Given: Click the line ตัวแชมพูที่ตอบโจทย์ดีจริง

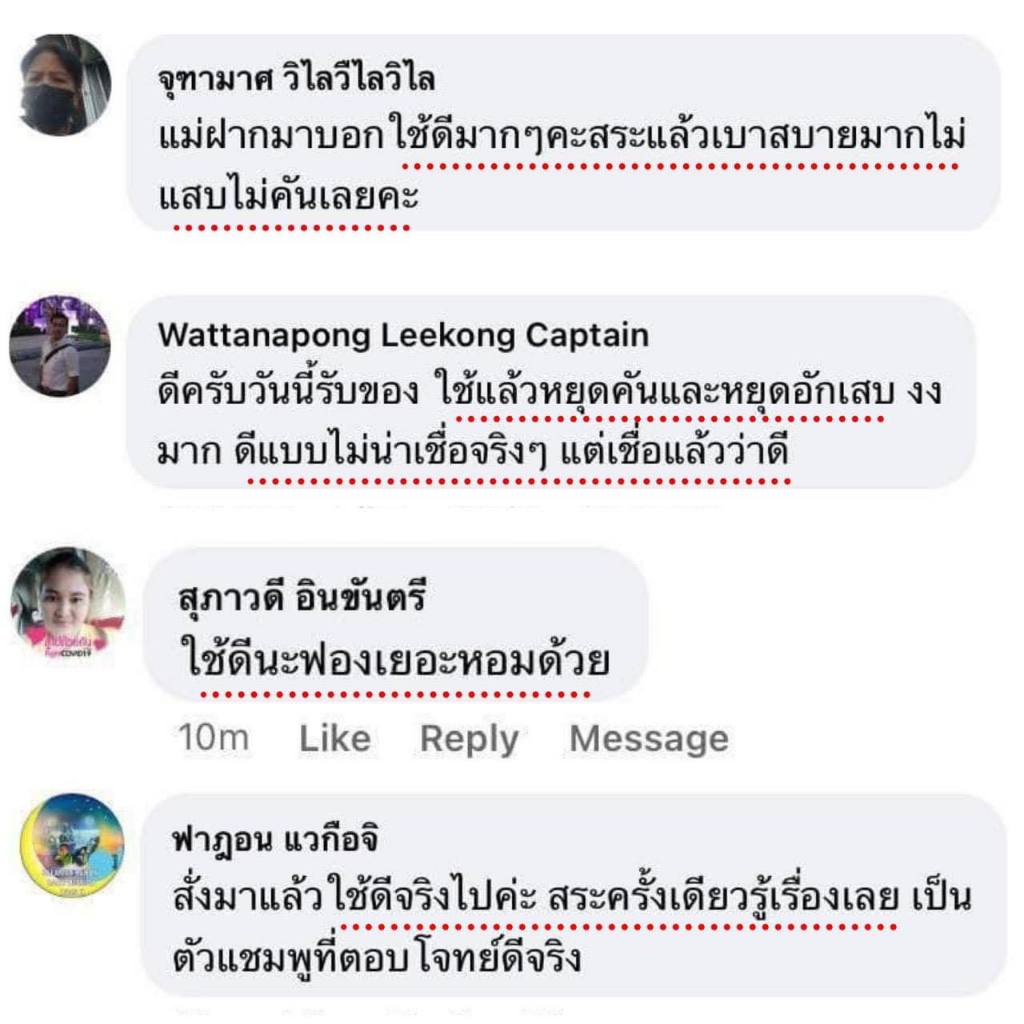Looking at the screenshot, I should tap(377, 957).
